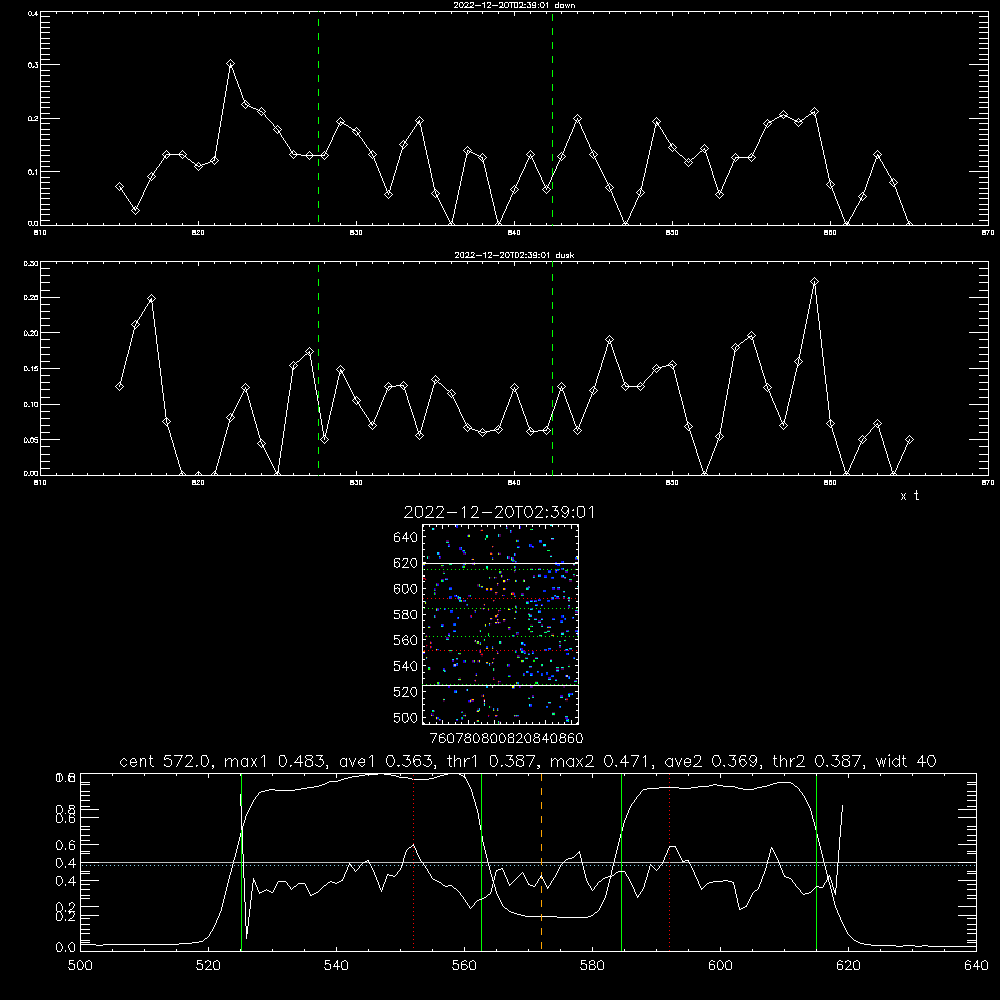Screen dimensions: 1000x1000
Task: Click the 'widt 40' value in the stats line
Action: tap(906, 761)
